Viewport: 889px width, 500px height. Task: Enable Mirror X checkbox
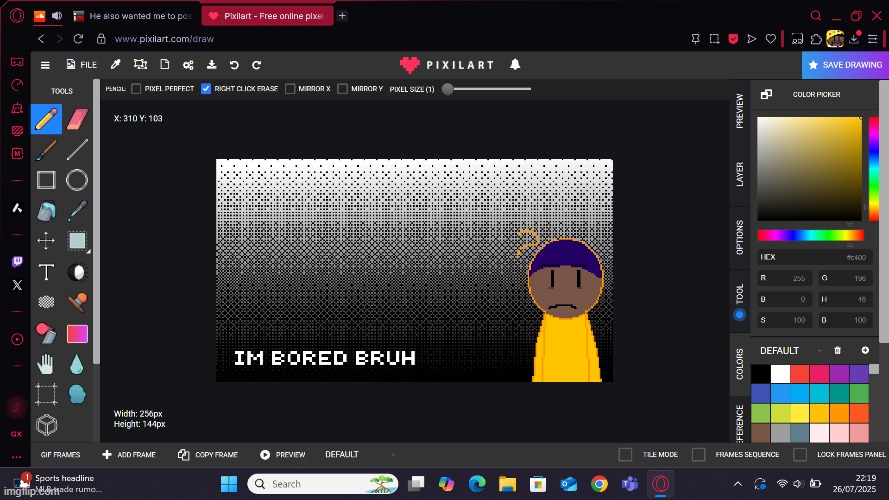290,89
